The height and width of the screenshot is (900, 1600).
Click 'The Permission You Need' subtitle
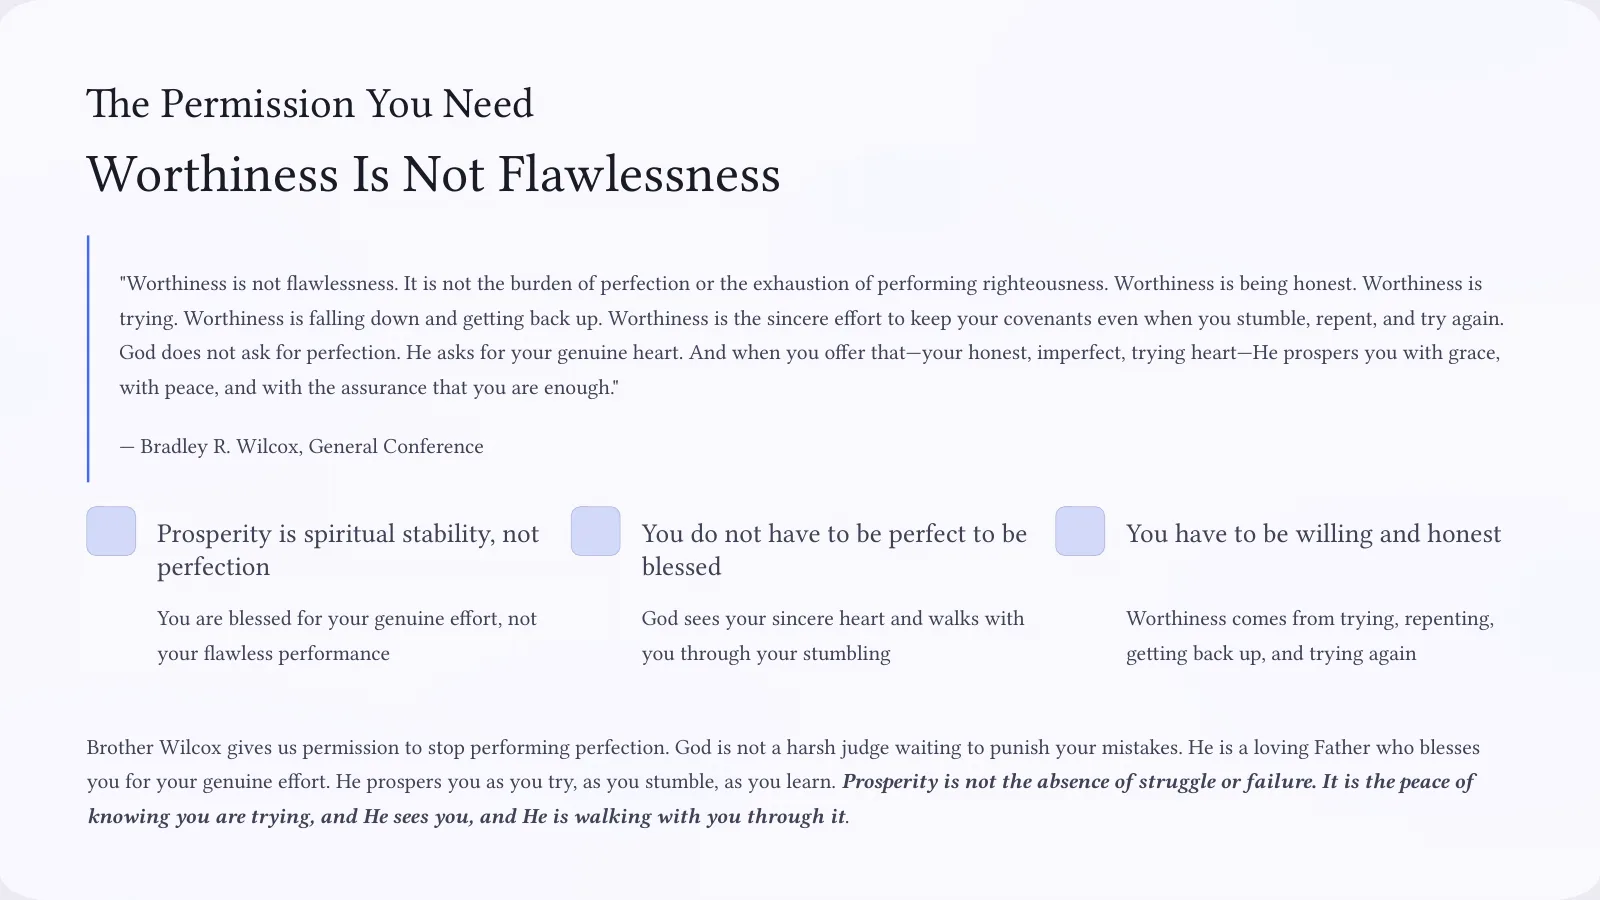(x=310, y=104)
